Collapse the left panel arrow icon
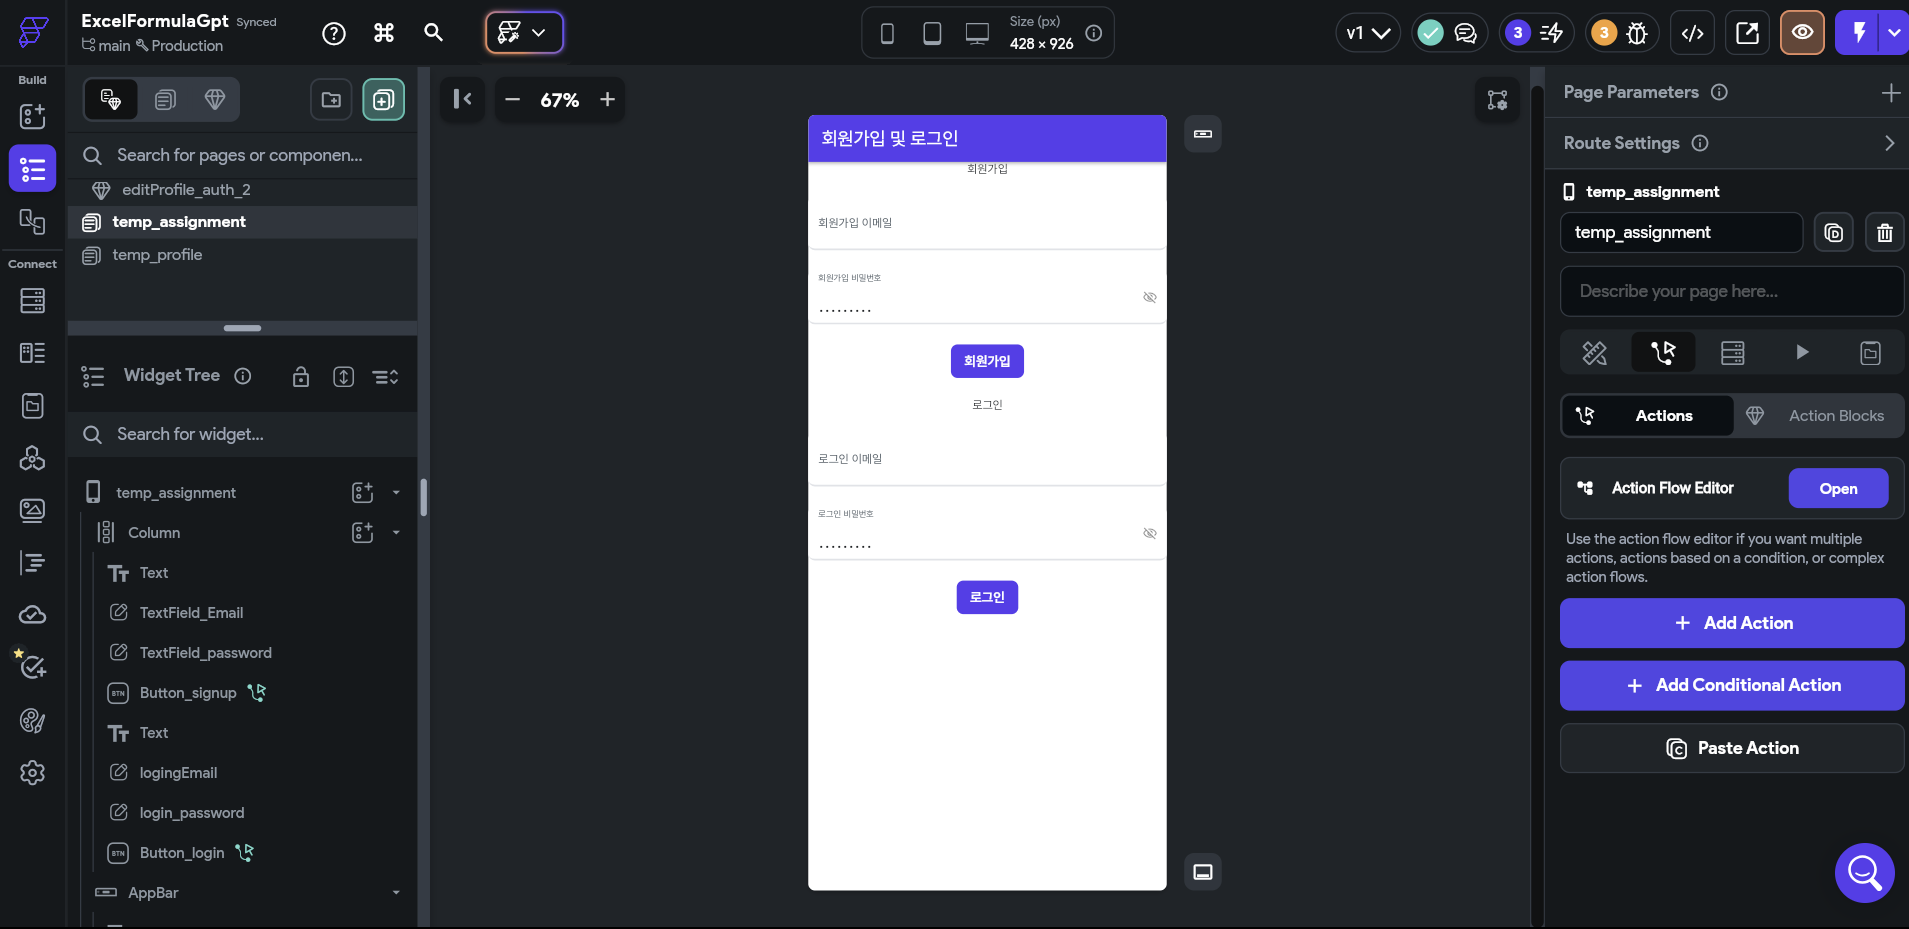Screen dimensions: 1909x929 click(x=462, y=99)
